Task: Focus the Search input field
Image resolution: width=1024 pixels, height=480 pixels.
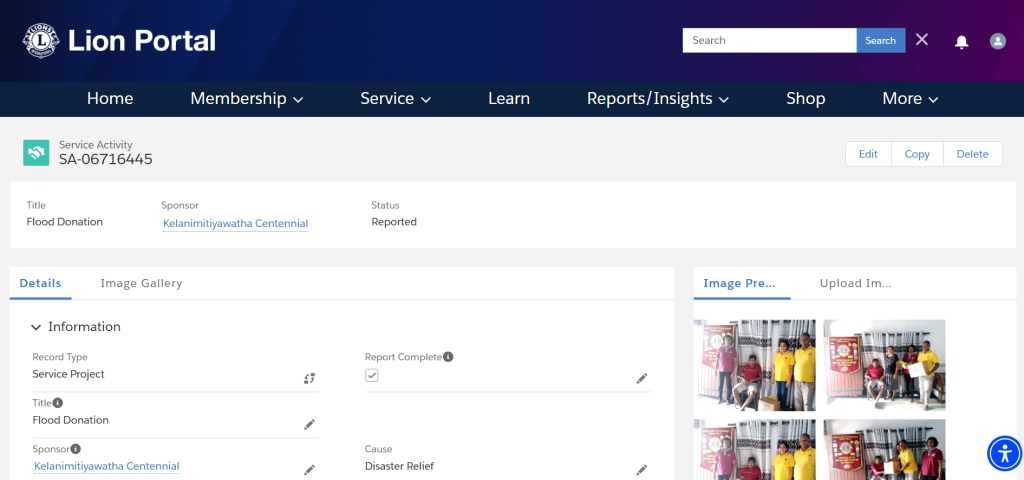Action: pos(769,40)
